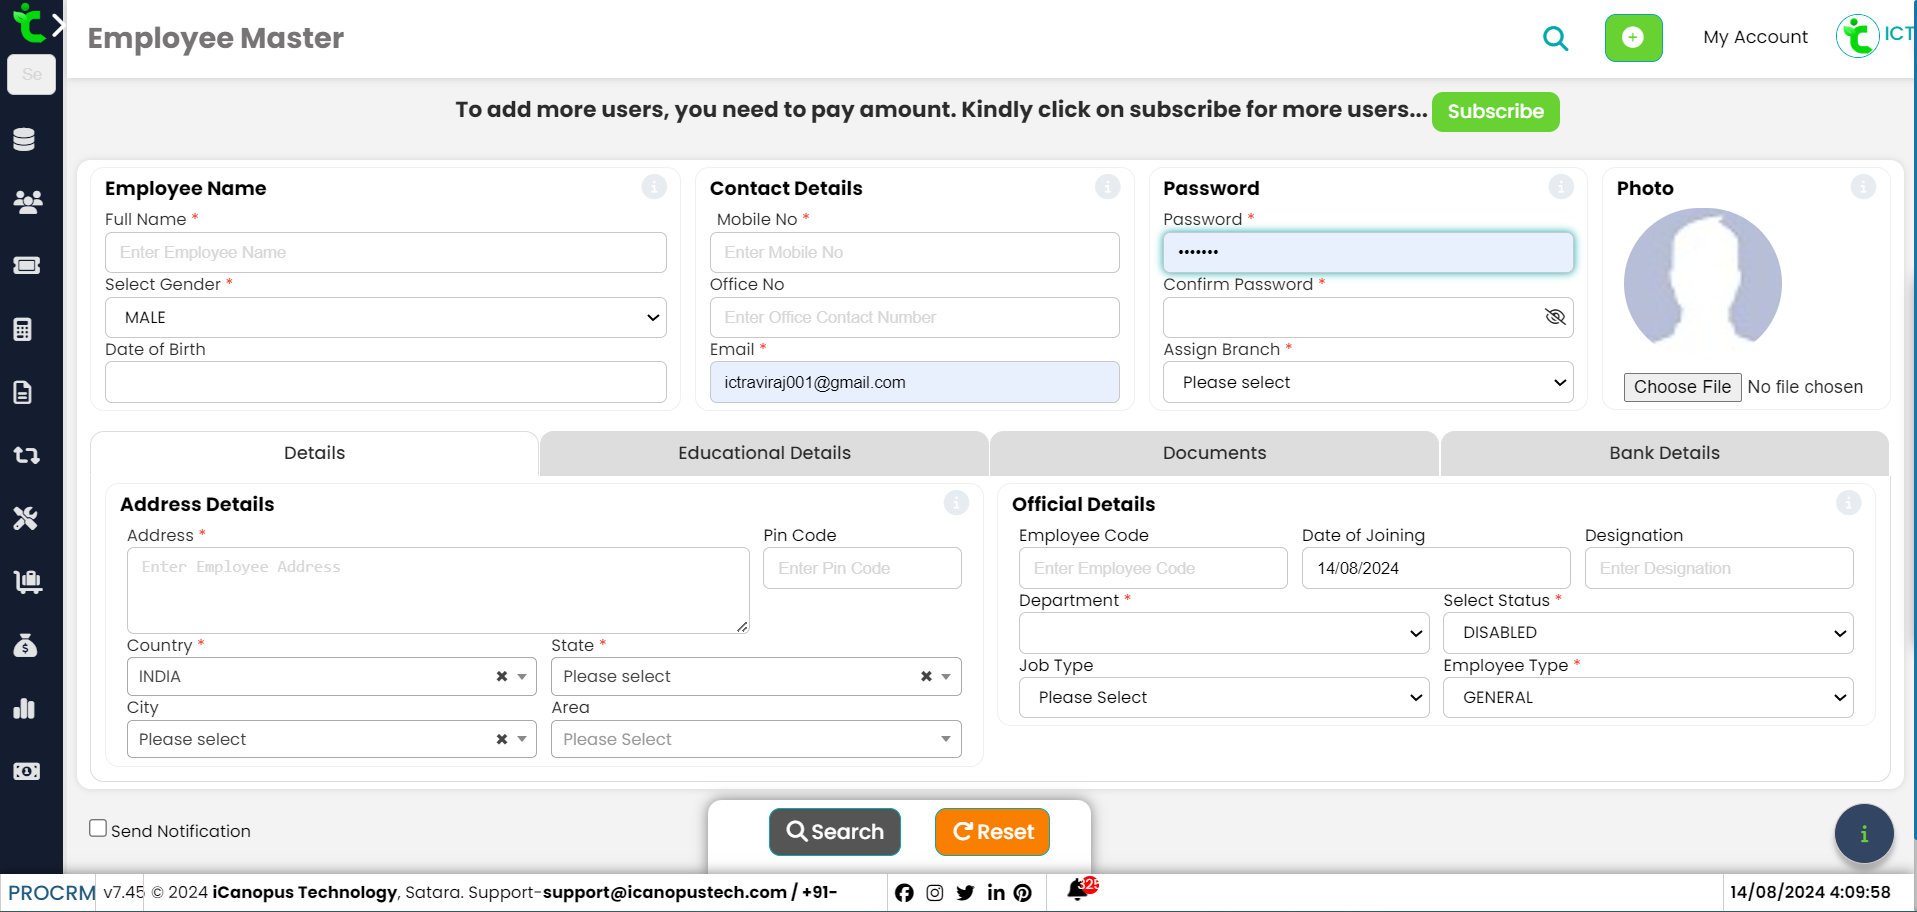Click the Full Name input field
Viewport: 1917px width, 912px height.
pos(385,253)
